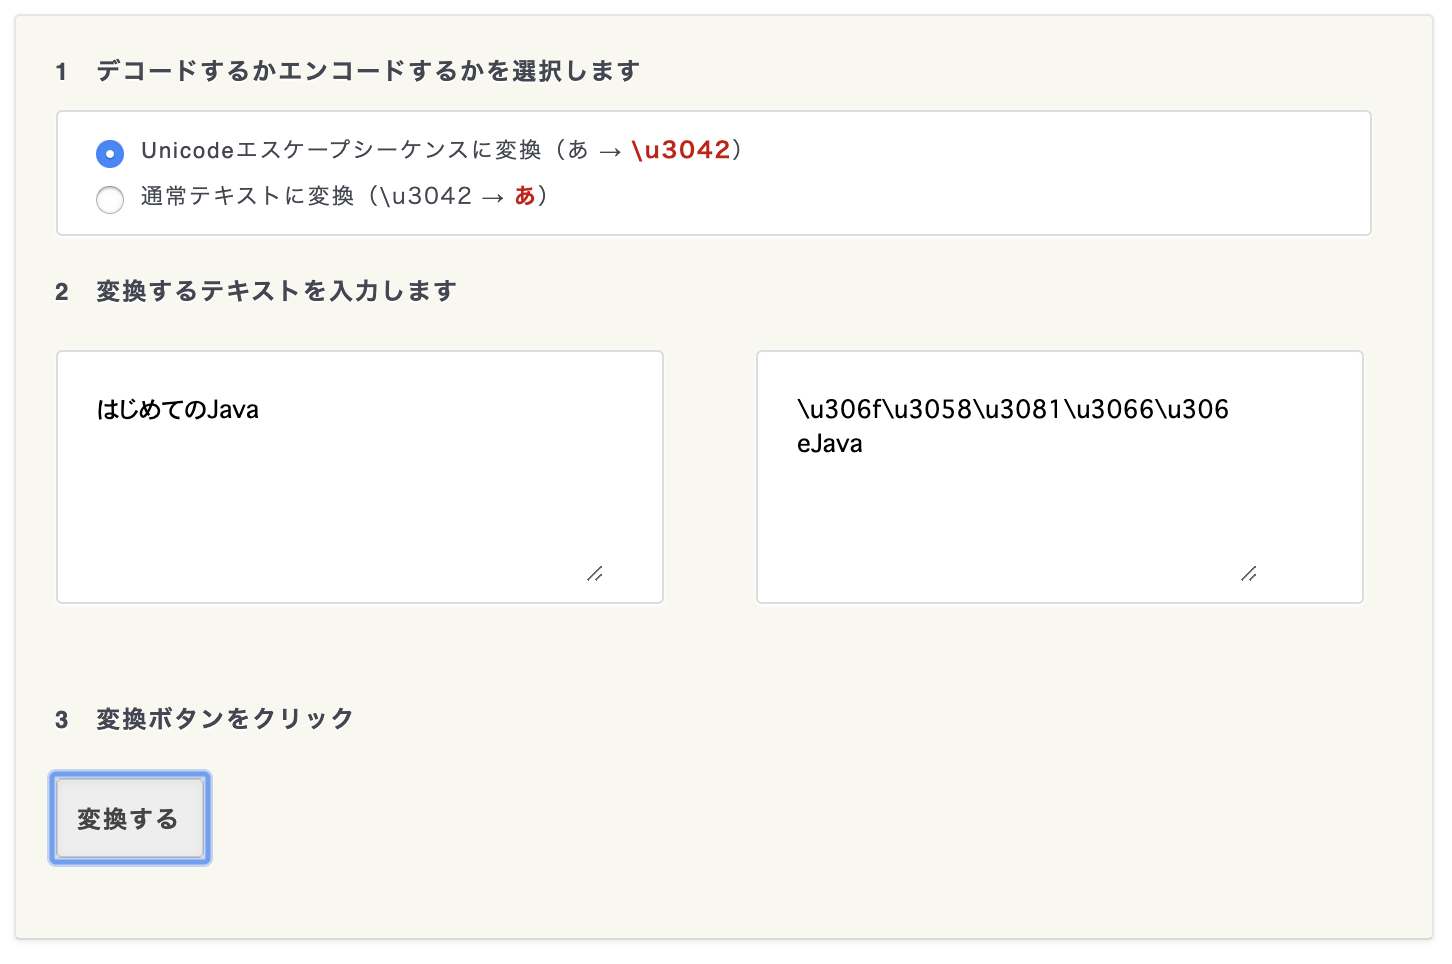Click the label text Unicodeエスケープシーケンスに変換
Screen dimensions: 1452x964
(x=341, y=150)
